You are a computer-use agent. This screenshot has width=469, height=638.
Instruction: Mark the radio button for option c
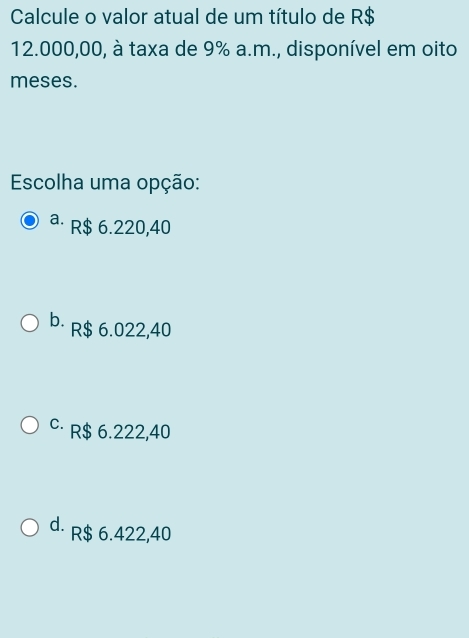click(x=30, y=425)
